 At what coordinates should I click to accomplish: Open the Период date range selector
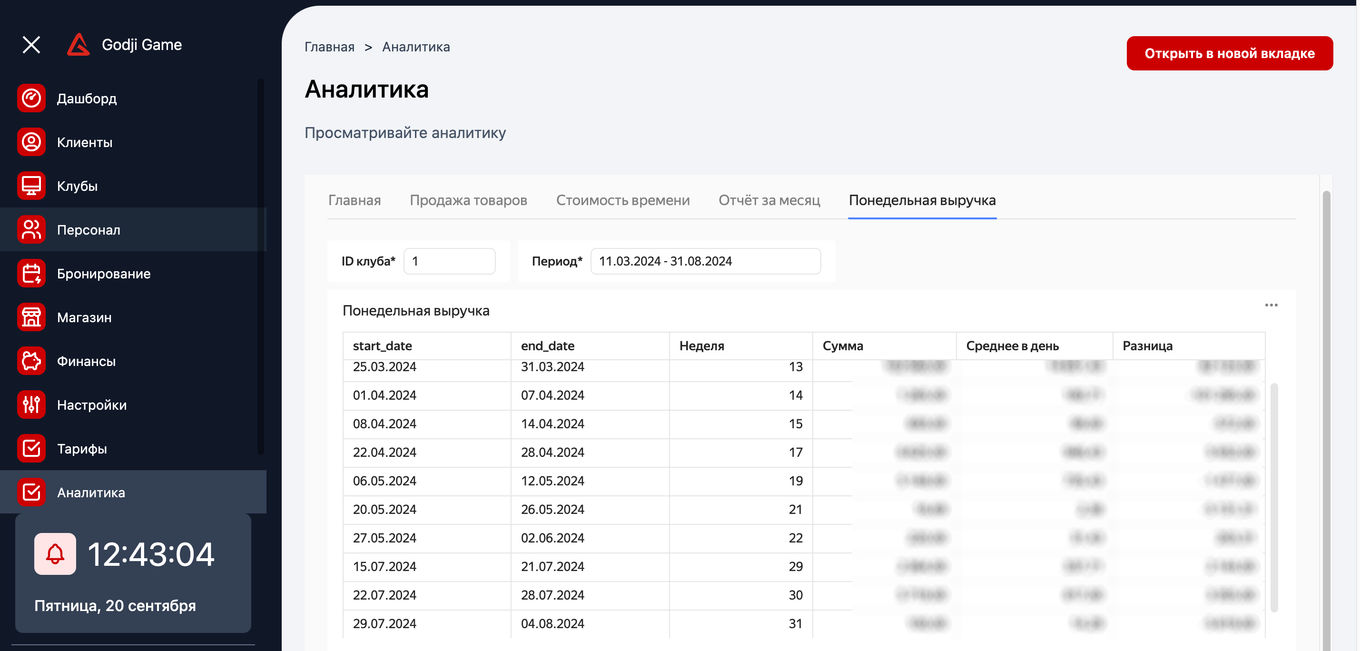pyautogui.click(x=705, y=260)
